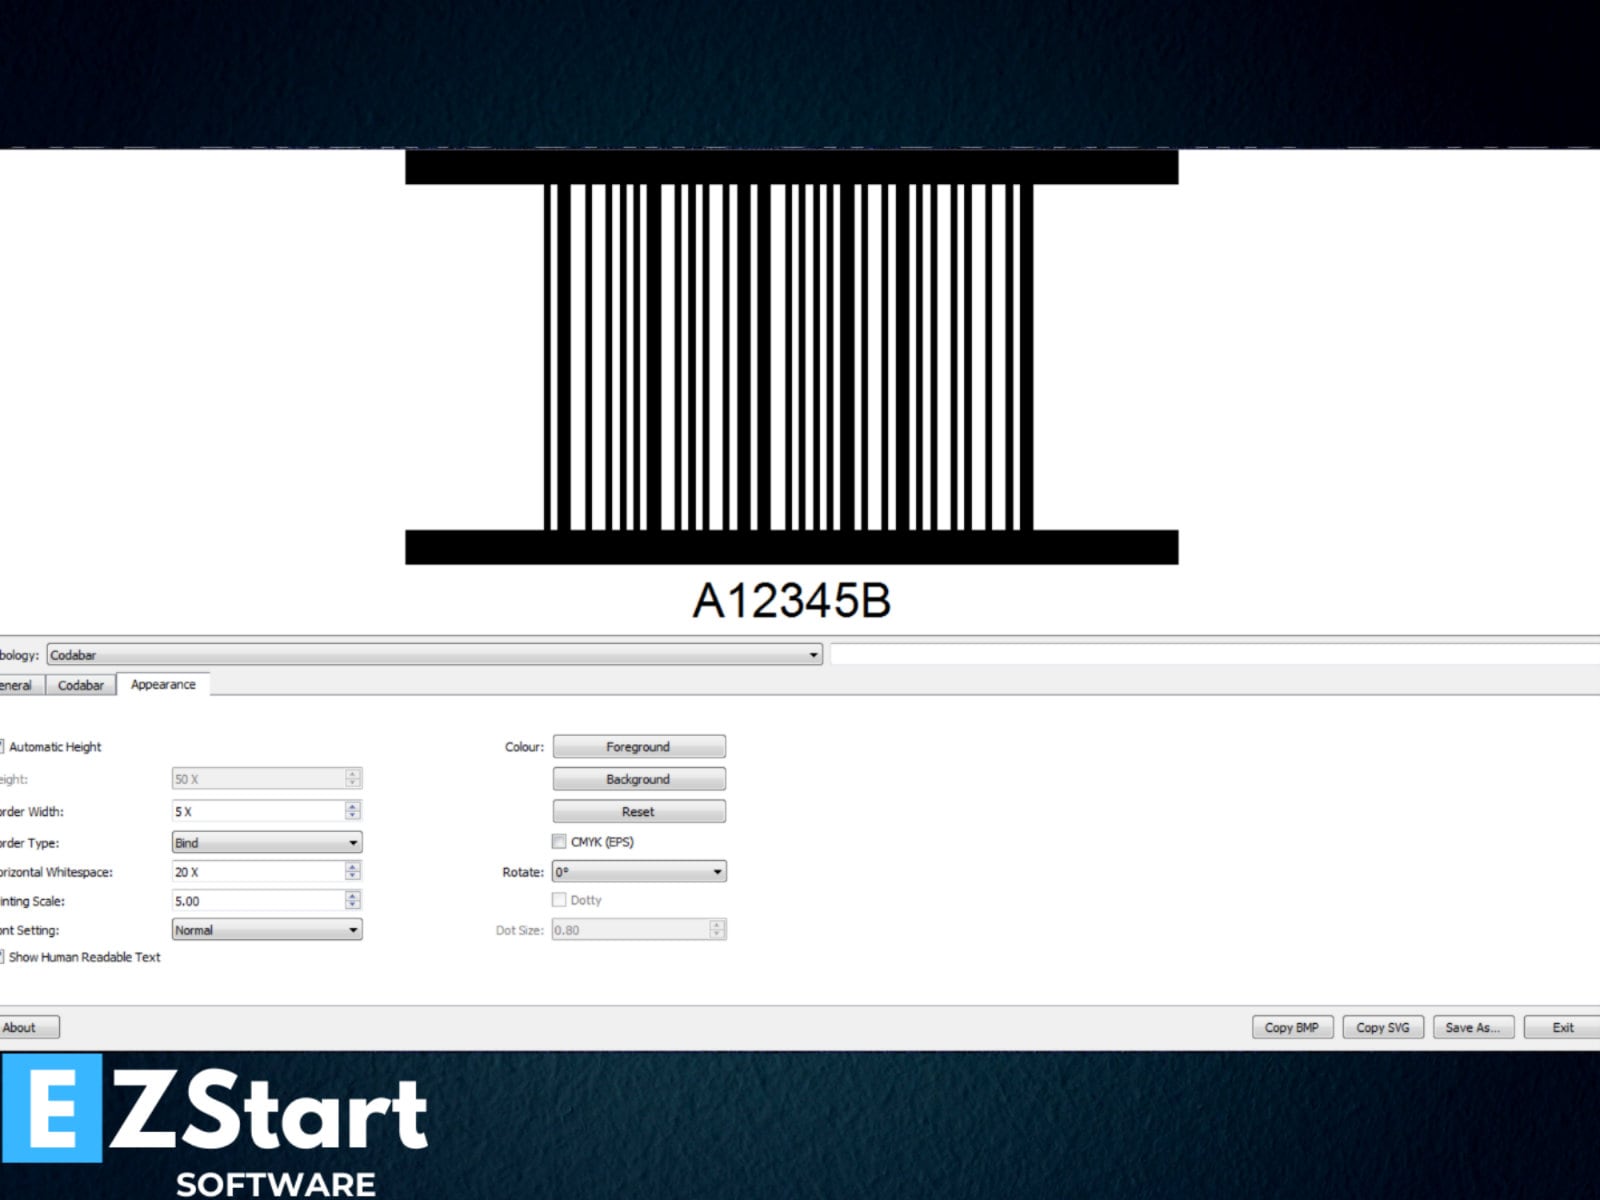1600x1200 pixels.
Task: Click the Save As button
Action: 1472,1027
